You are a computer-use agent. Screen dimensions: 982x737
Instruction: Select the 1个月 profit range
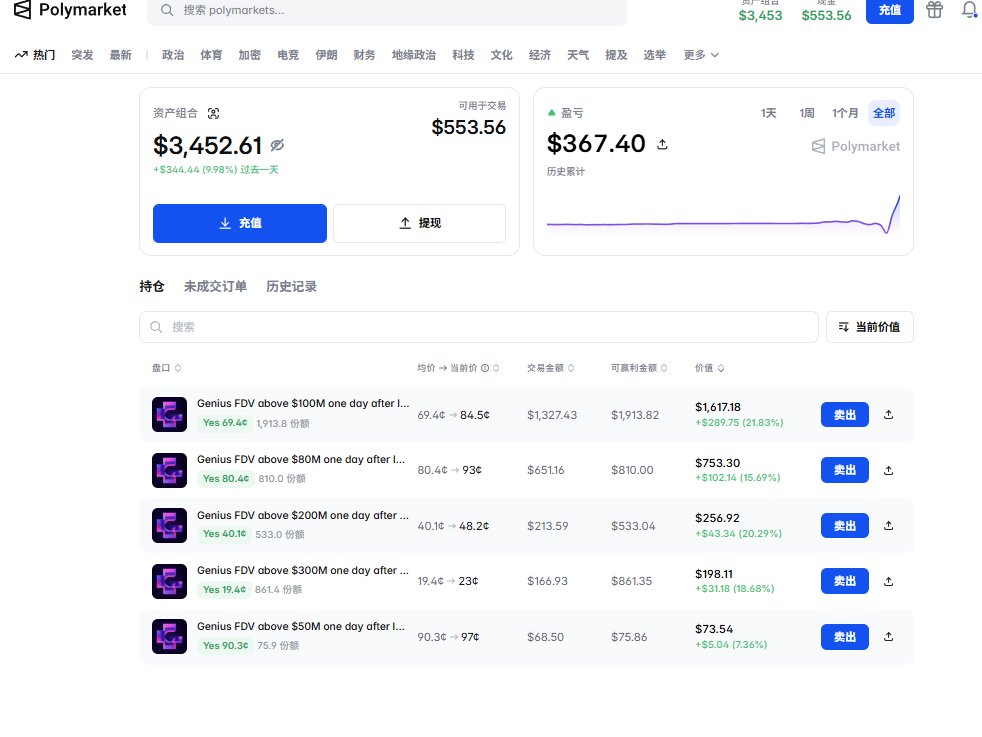[x=845, y=113]
